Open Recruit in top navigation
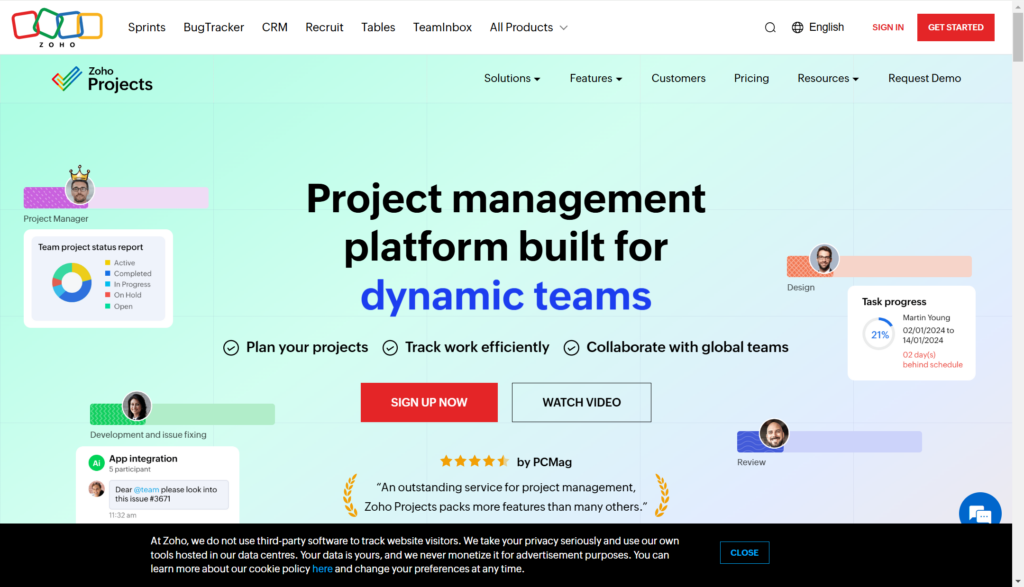The height and width of the screenshot is (587, 1024). click(x=324, y=27)
